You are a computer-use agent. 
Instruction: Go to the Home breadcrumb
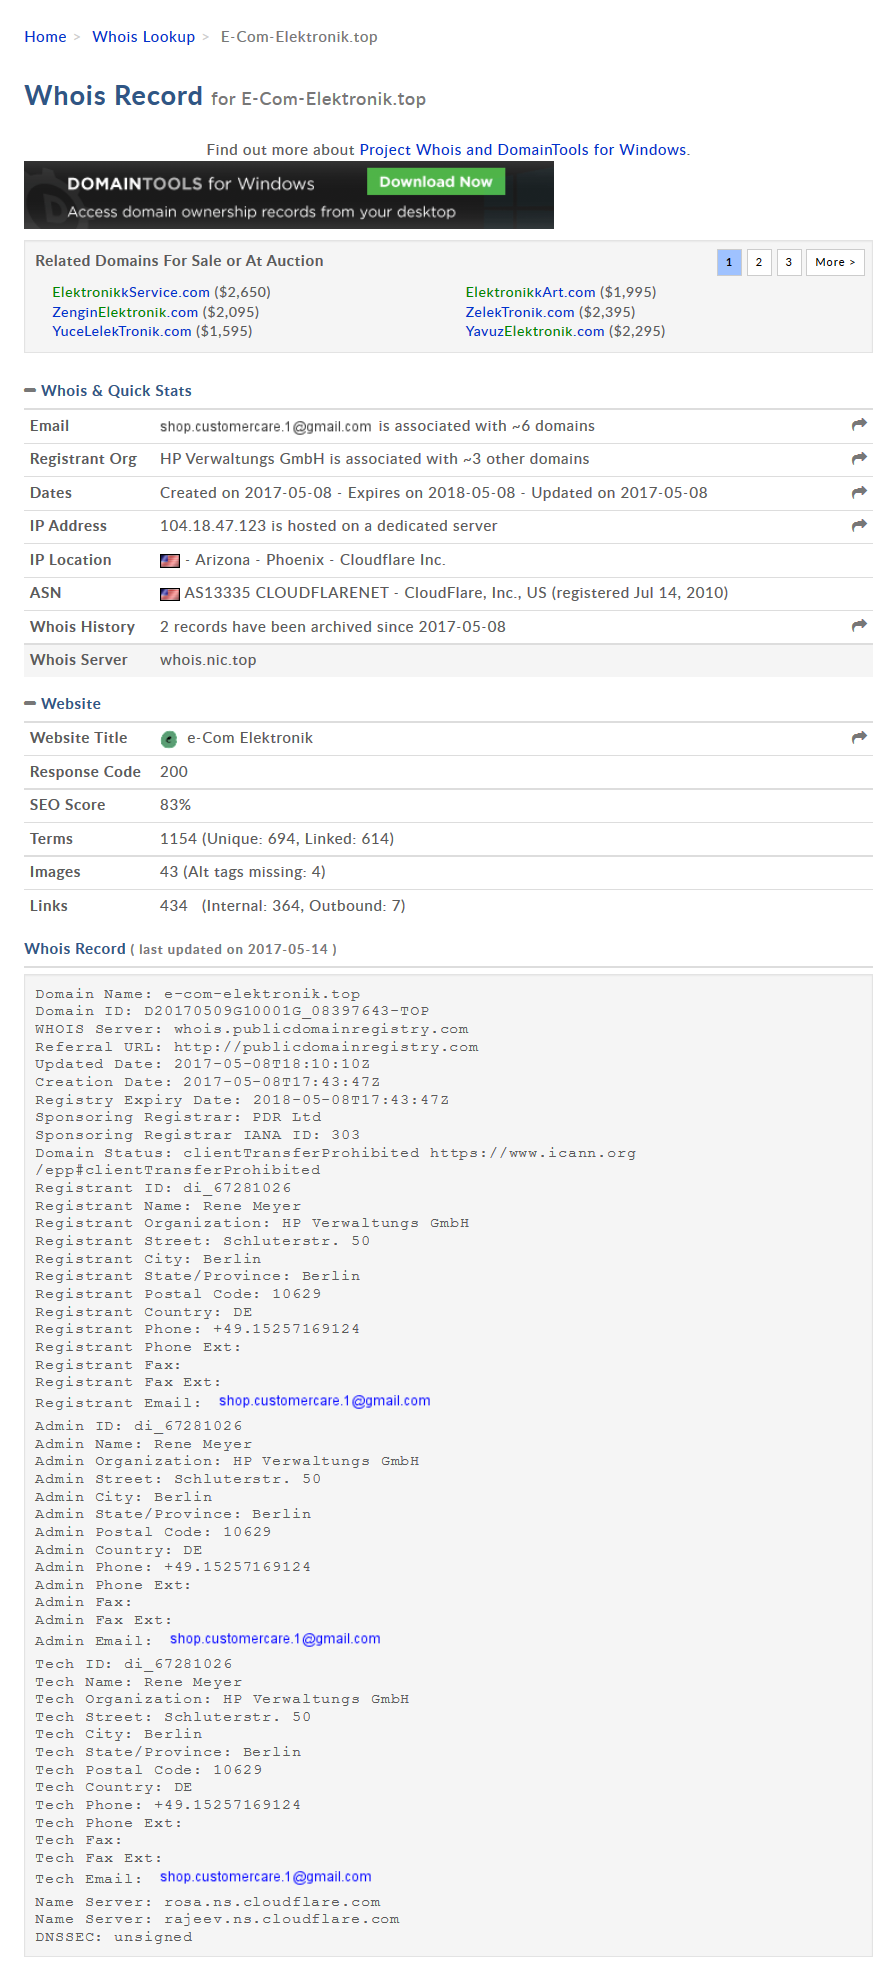pos(45,37)
